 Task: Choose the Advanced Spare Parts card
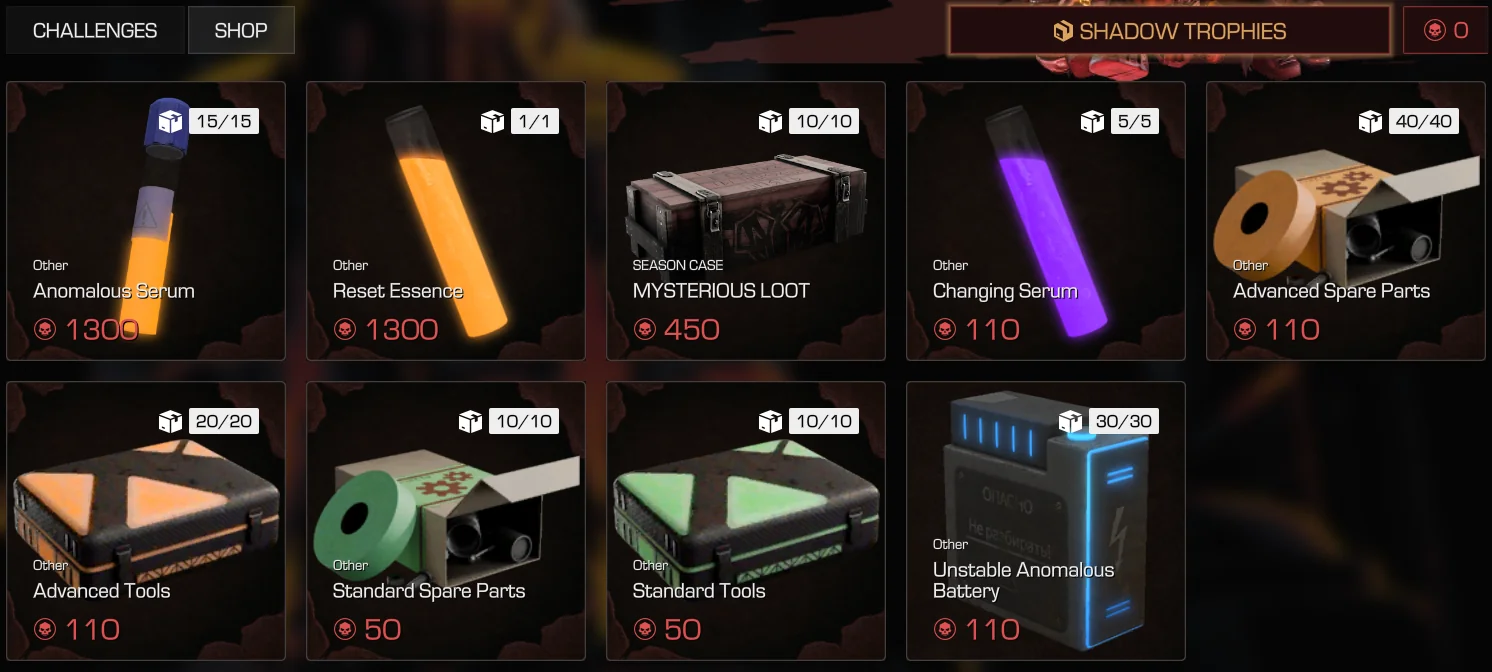(x=1346, y=221)
